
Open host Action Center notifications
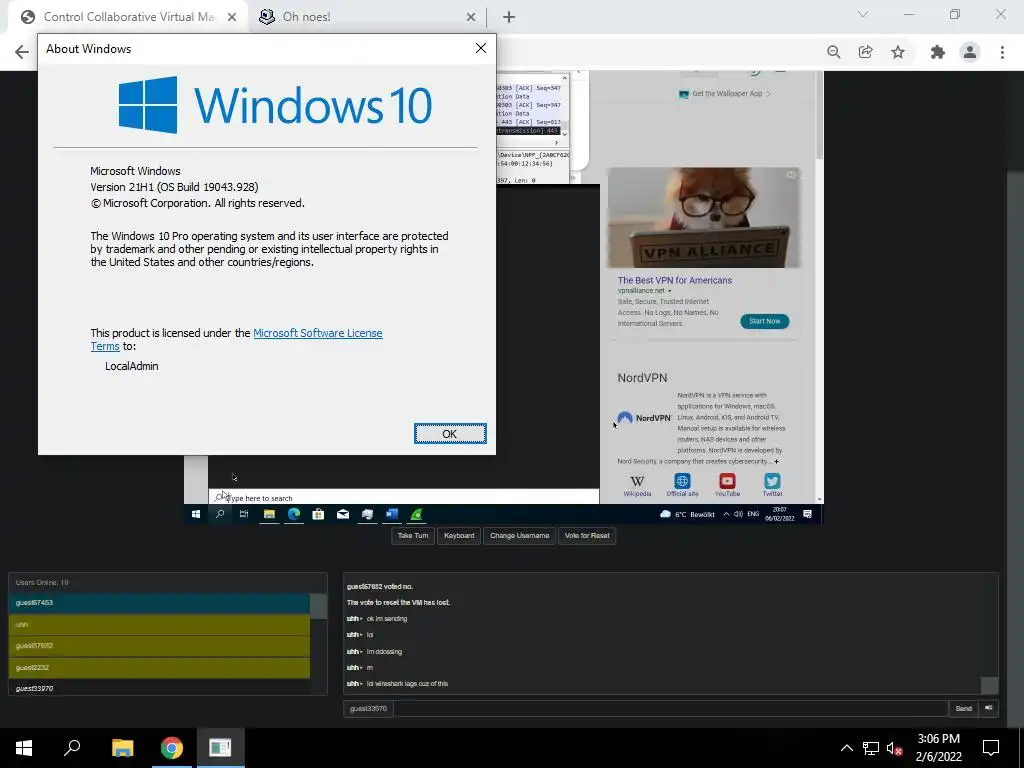coord(991,748)
